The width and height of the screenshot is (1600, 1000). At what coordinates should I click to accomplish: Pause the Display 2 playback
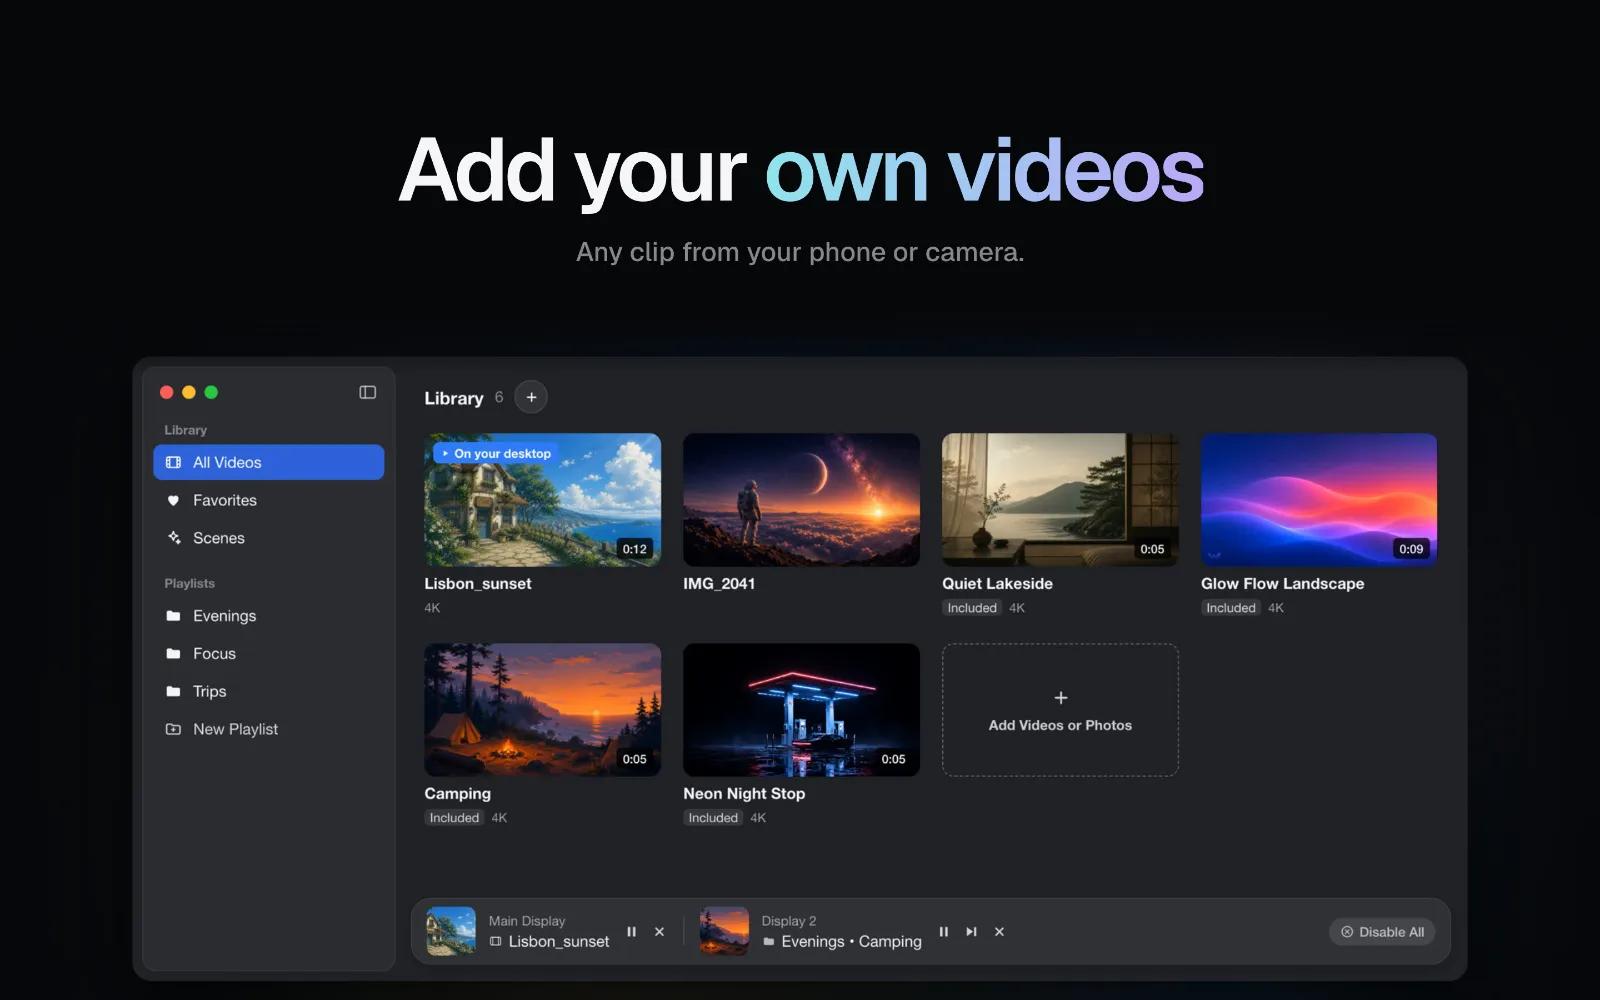pyautogui.click(x=943, y=931)
